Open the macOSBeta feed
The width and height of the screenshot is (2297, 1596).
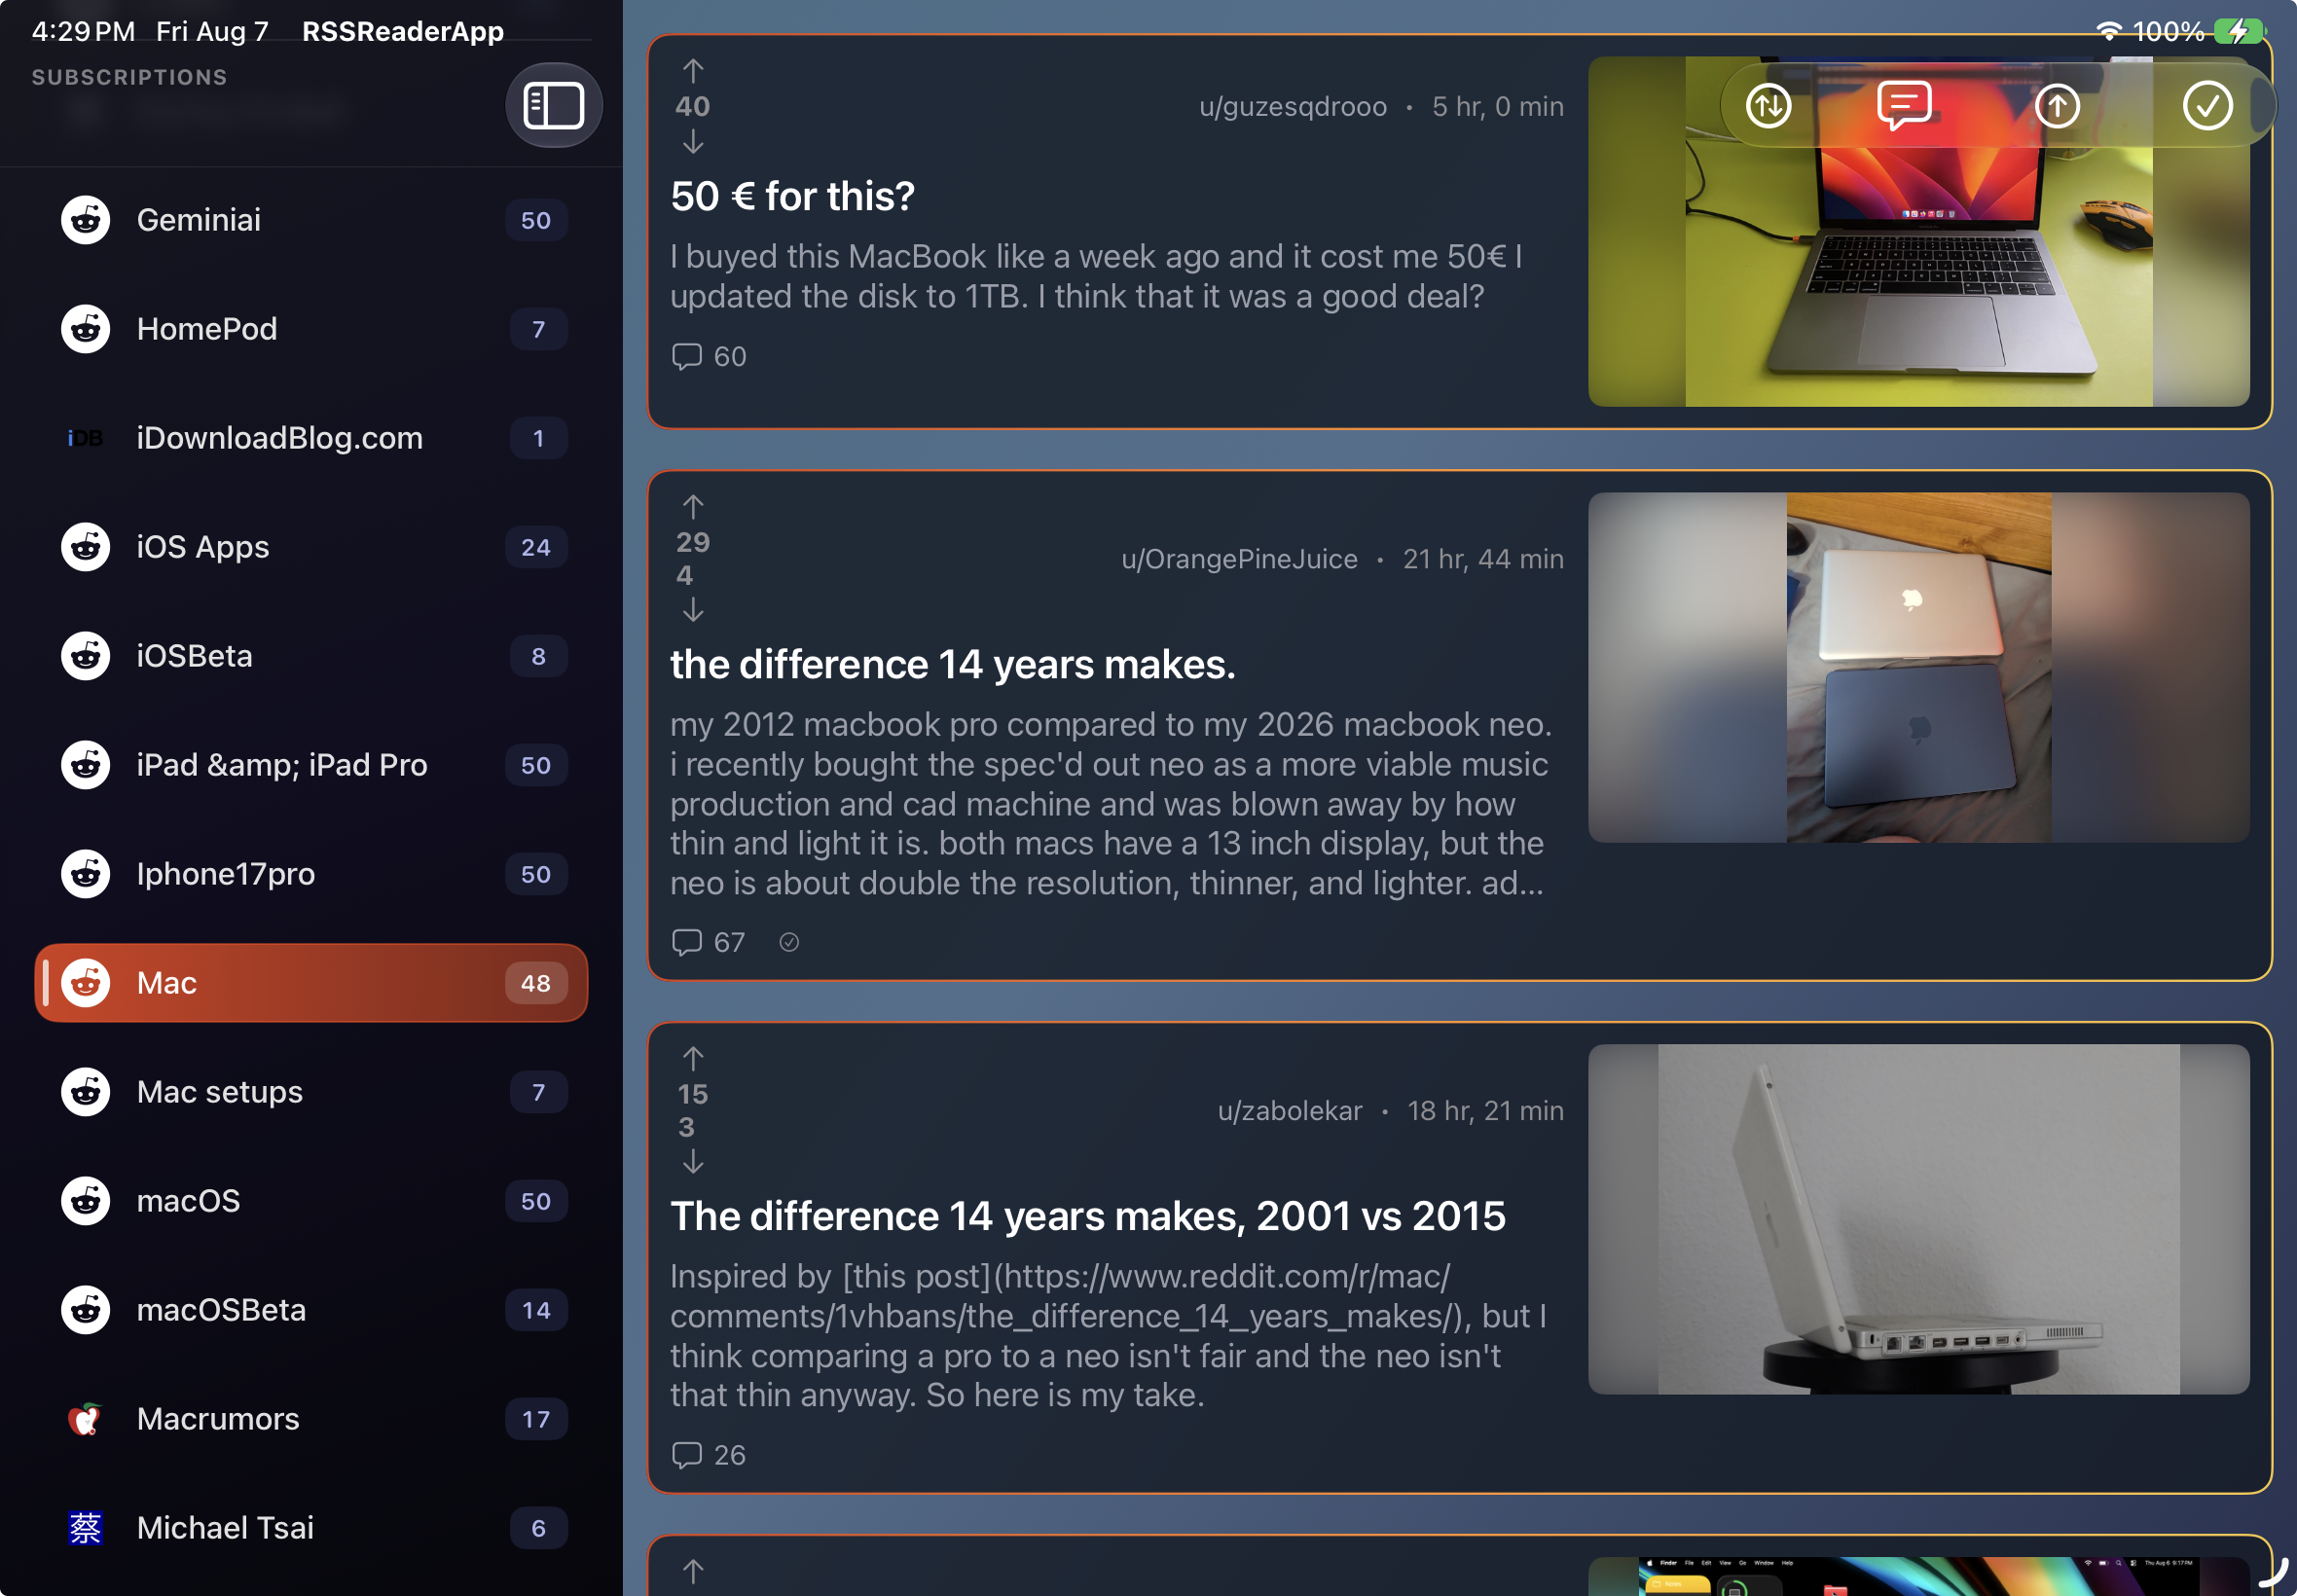(311, 1310)
